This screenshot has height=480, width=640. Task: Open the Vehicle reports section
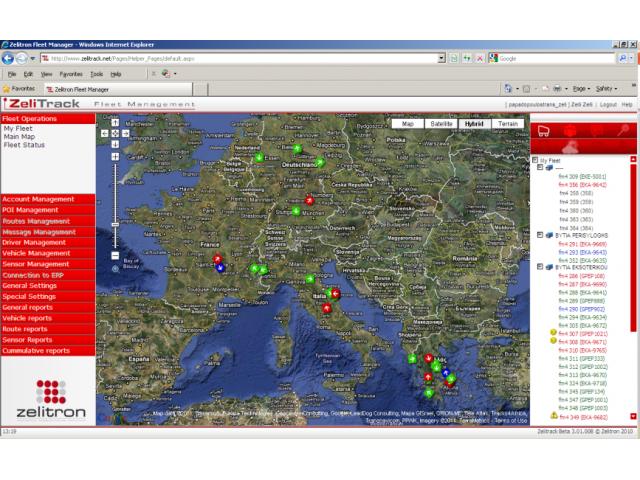(48, 318)
